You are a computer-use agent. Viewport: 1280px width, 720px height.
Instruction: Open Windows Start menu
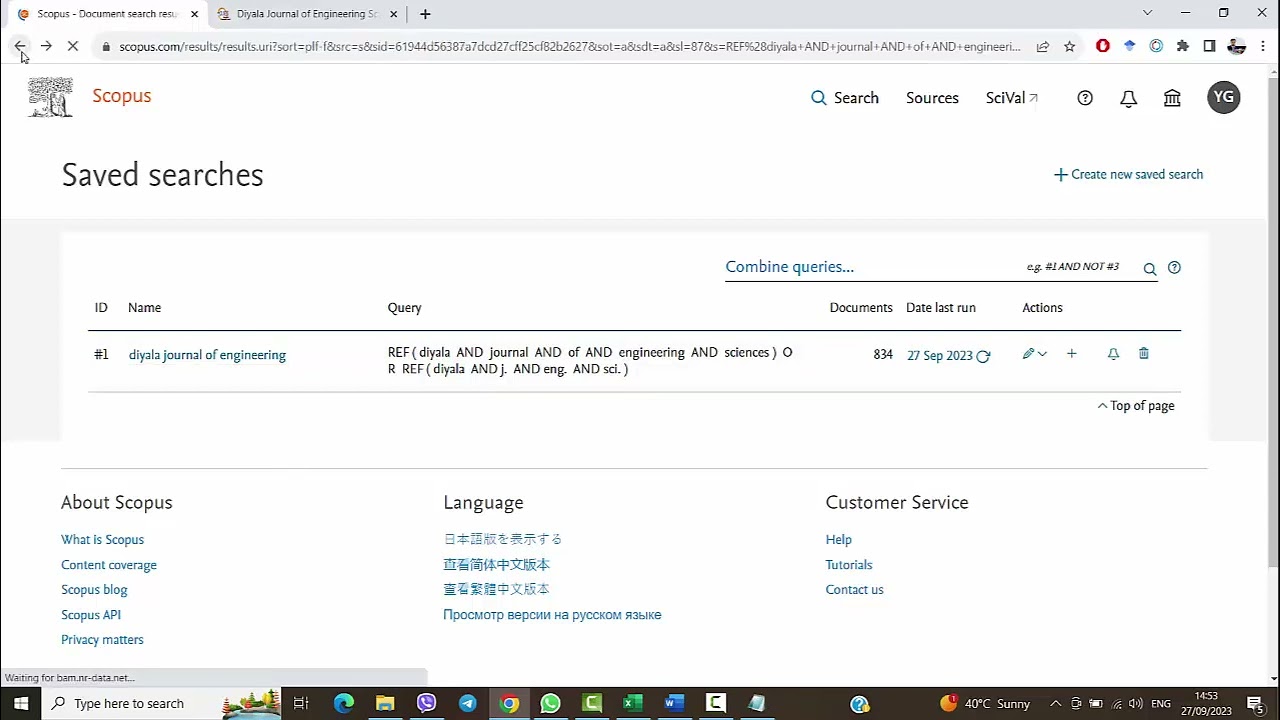tap(20, 703)
